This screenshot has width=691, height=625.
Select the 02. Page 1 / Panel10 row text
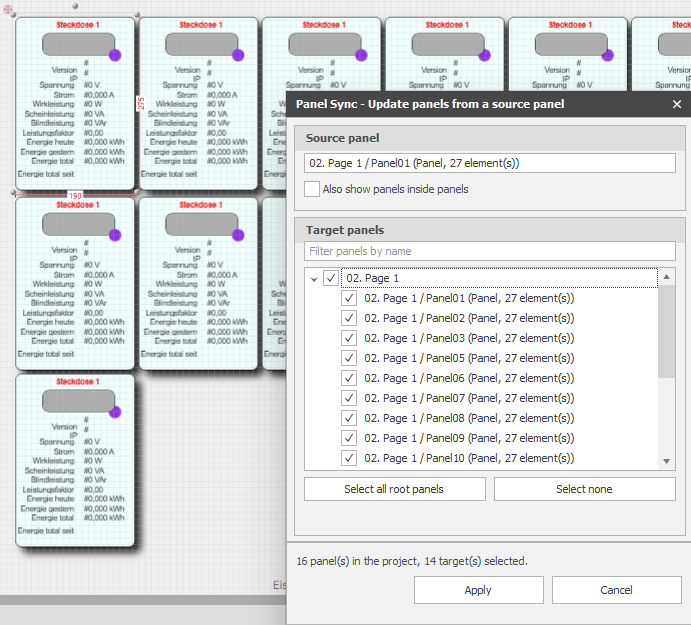(469, 458)
